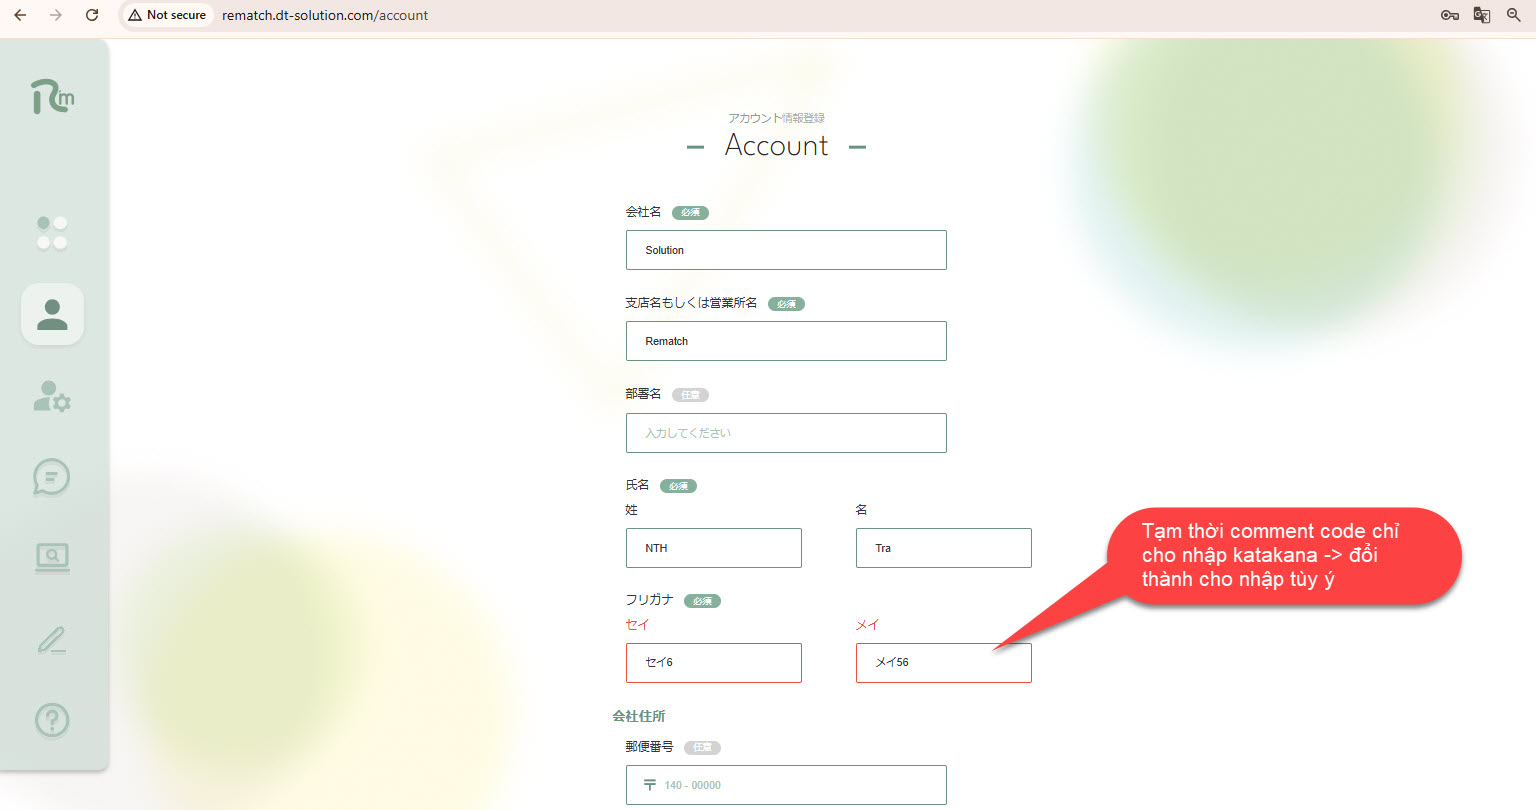Click the zoom magnifier icon

(x=1514, y=15)
